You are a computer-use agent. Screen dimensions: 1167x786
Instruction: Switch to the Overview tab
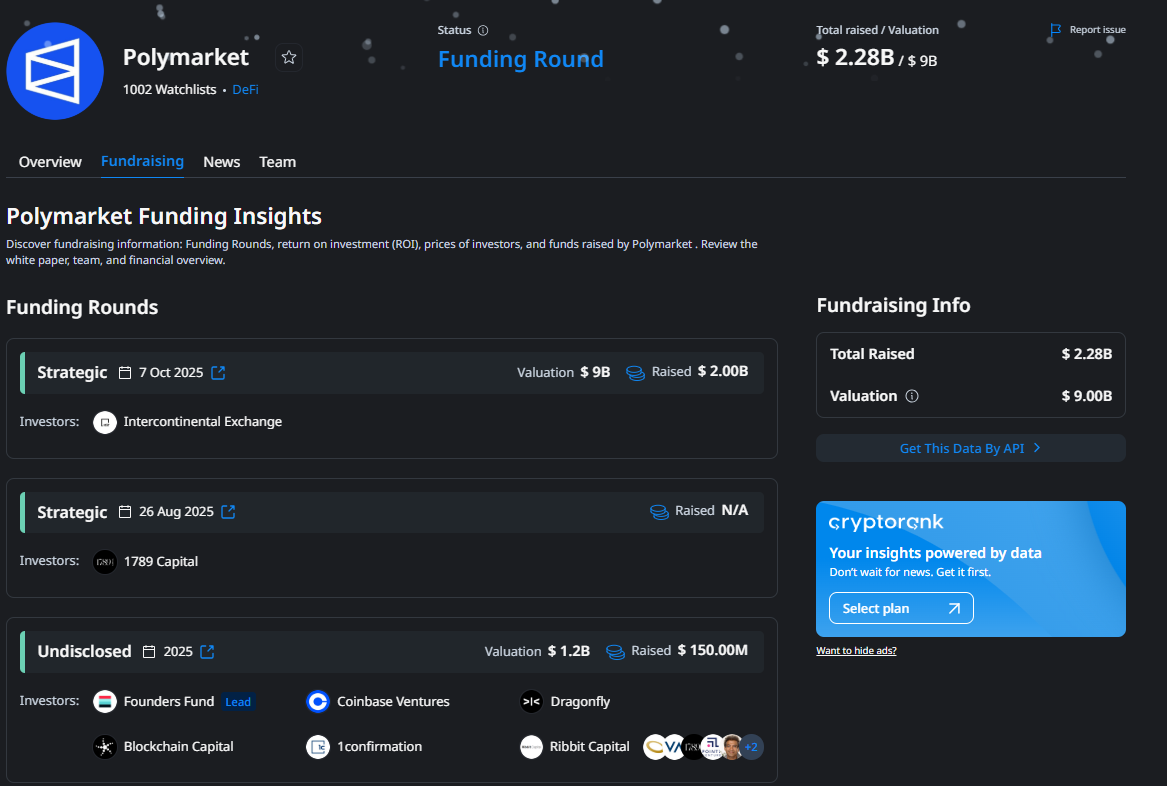pyautogui.click(x=50, y=162)
